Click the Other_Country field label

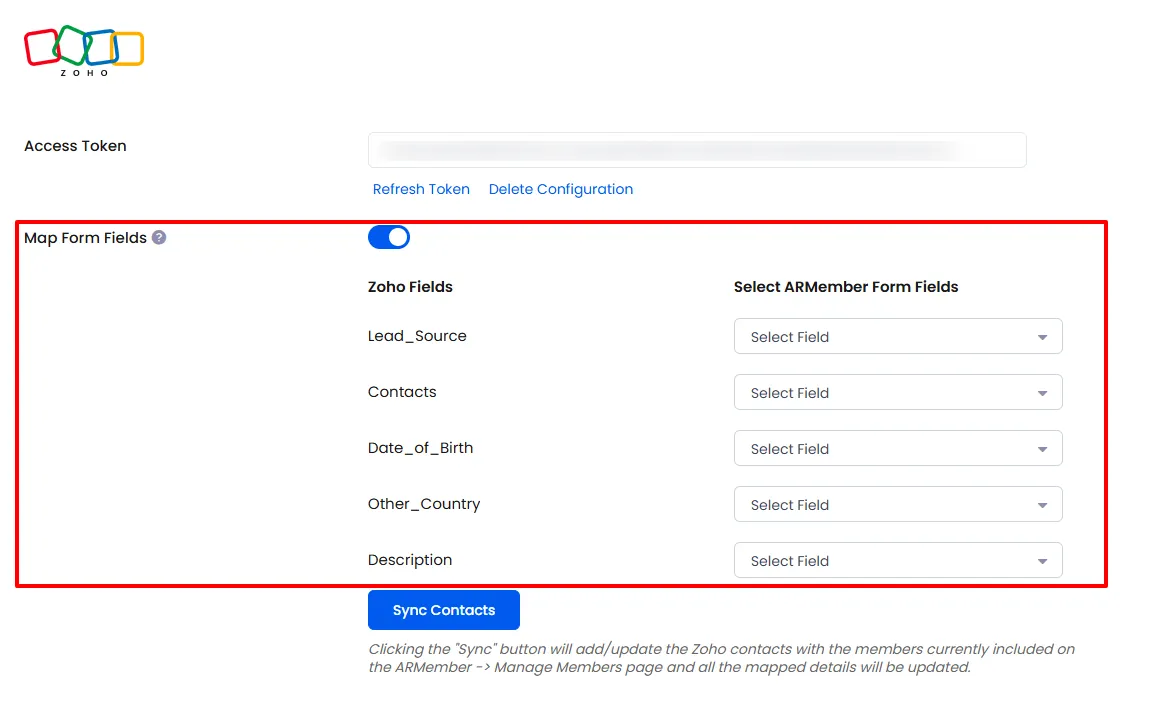tap(424, 504)
